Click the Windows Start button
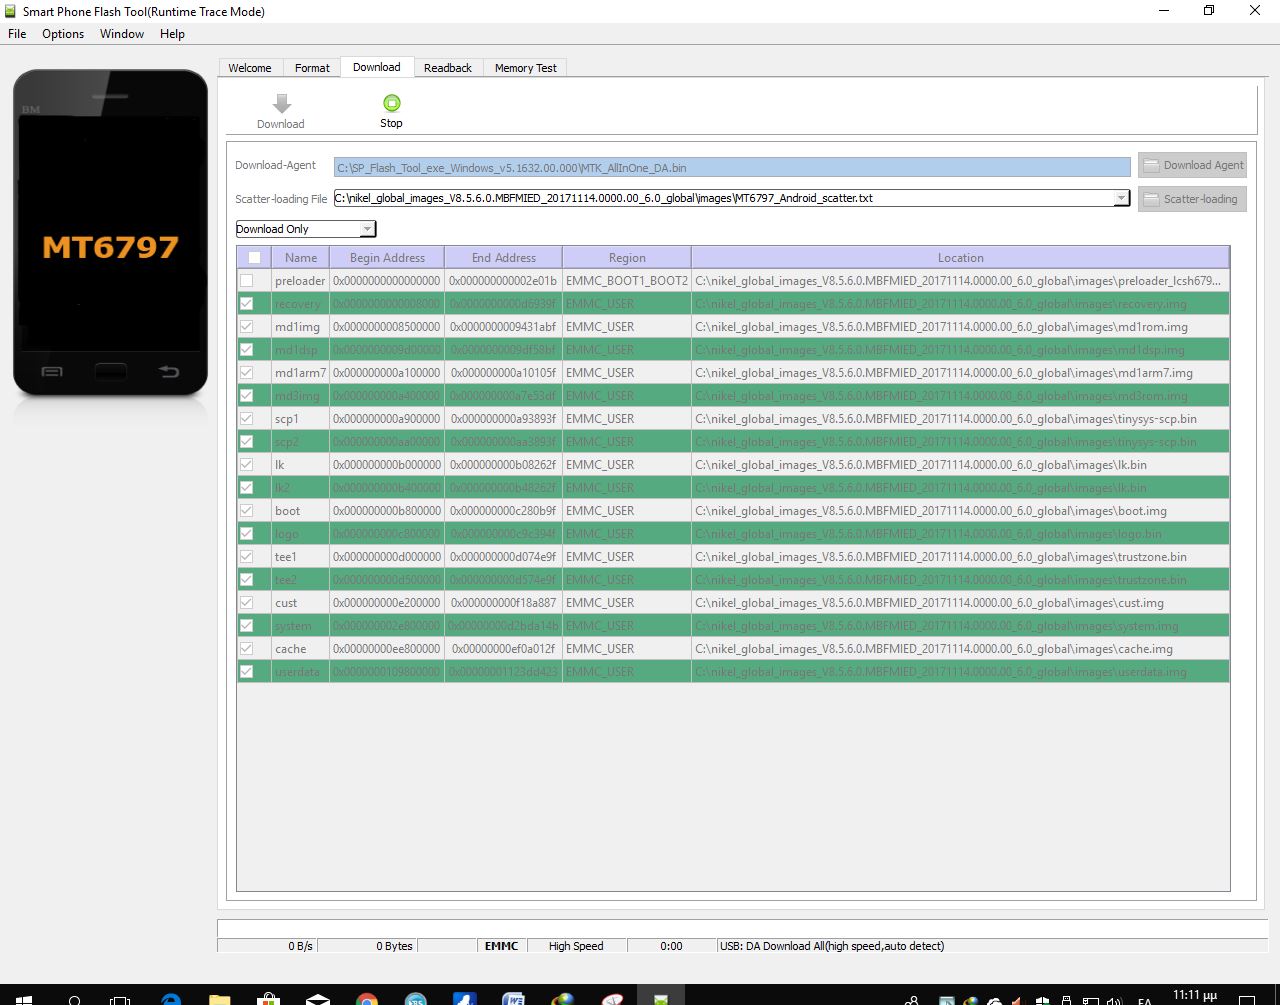 tap(22, 999)
